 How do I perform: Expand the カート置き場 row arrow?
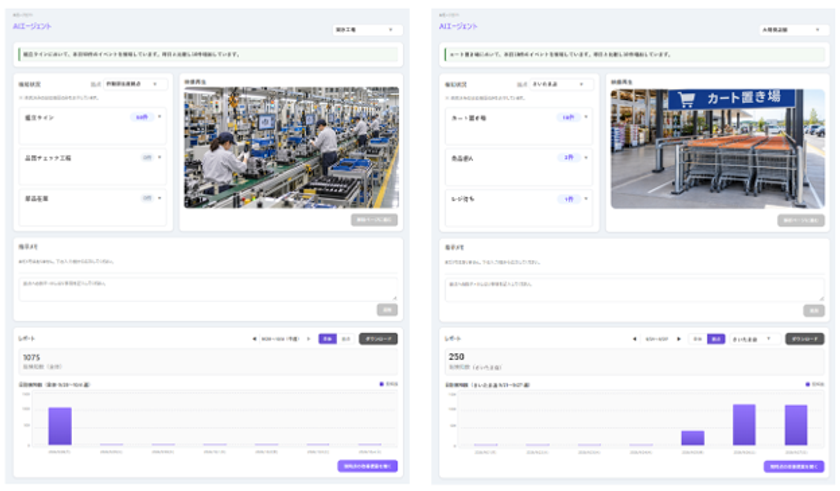586,117
